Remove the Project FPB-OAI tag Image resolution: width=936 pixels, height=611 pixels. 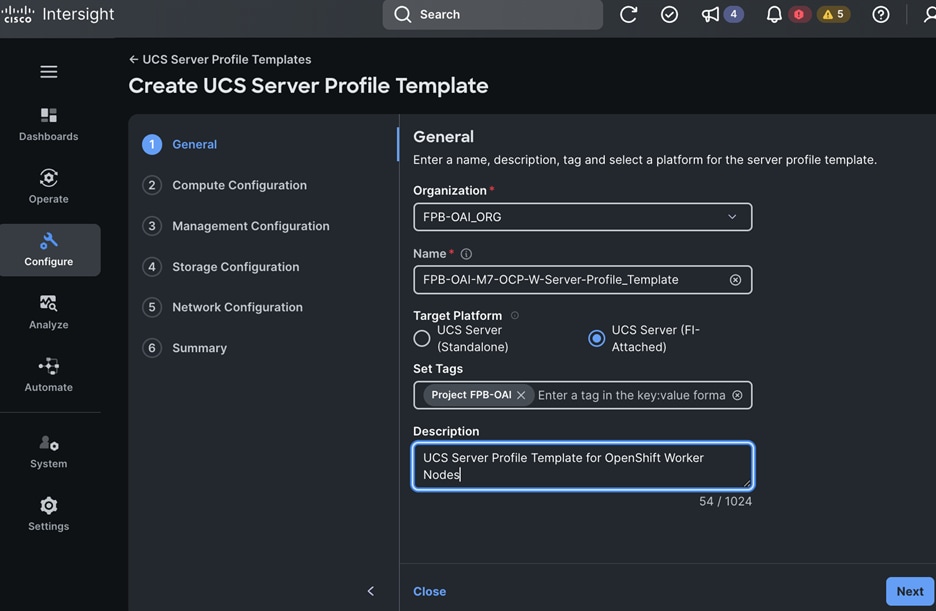click(521, 395)
